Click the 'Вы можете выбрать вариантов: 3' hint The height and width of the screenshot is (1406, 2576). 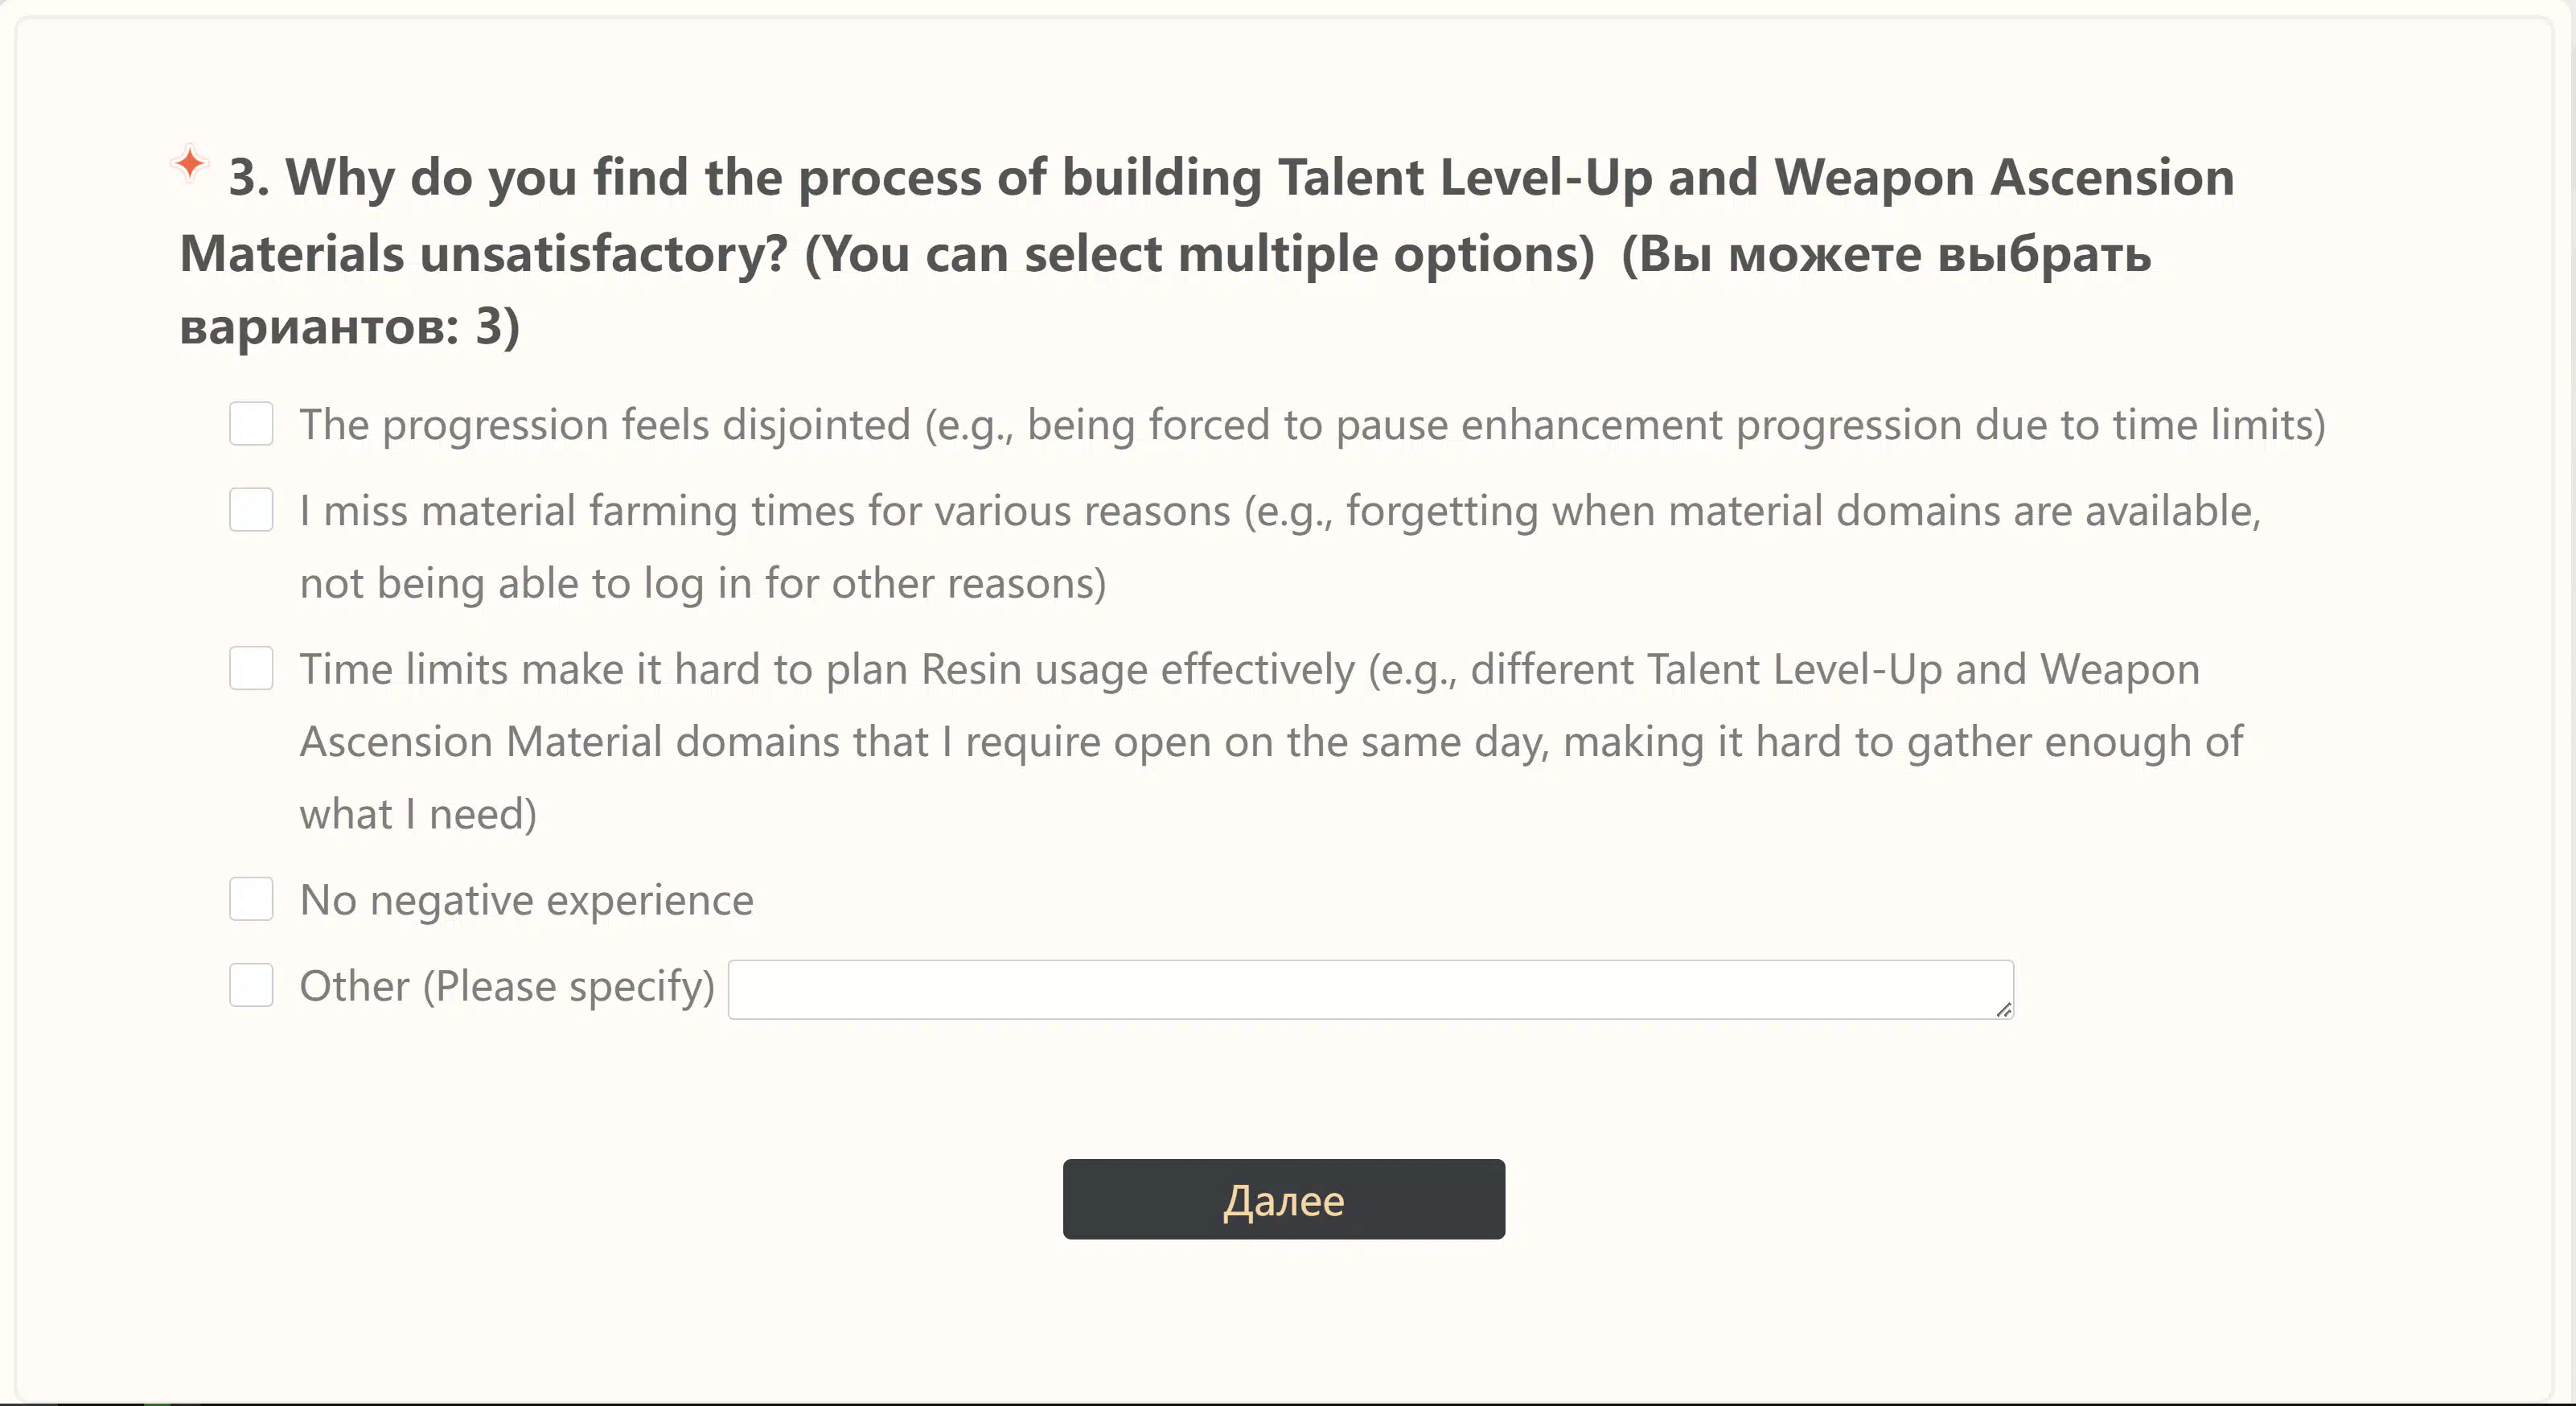pos(1165,289)
